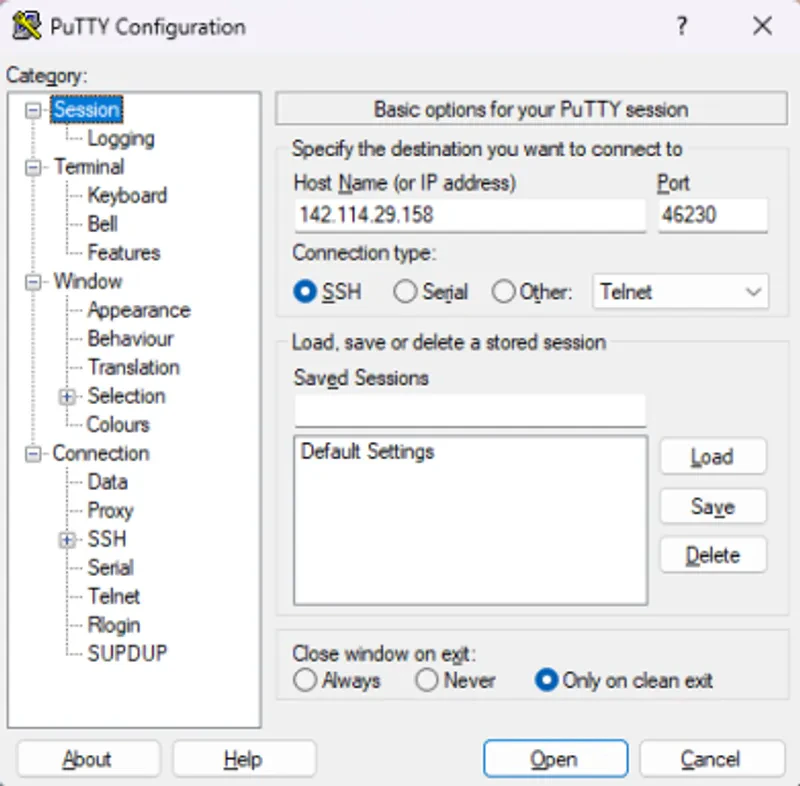The width and height of the screenshot is (800, 786).
Task: Select the SSH connection type
Action: click(x=306, y=291)
